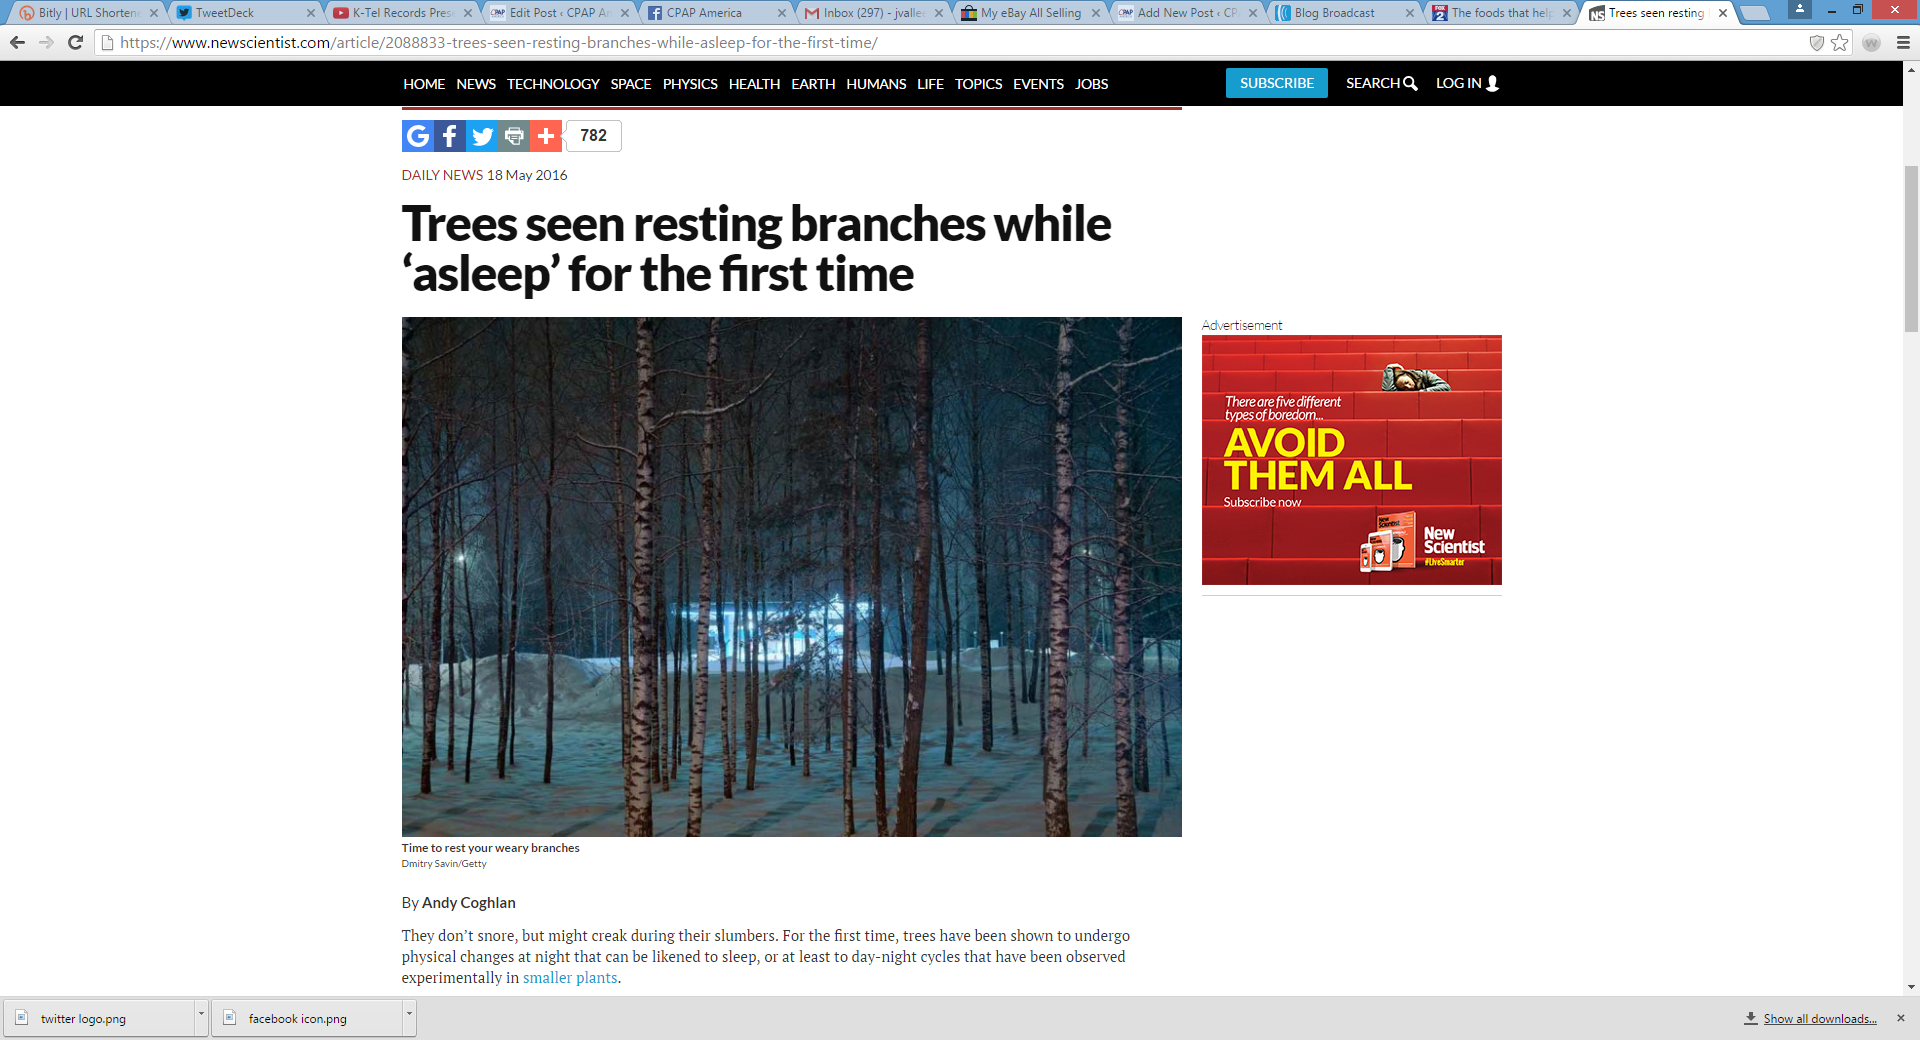Open more sharing options plus icon
The image size is (1920, 1040).
click(x=546, y=136)
